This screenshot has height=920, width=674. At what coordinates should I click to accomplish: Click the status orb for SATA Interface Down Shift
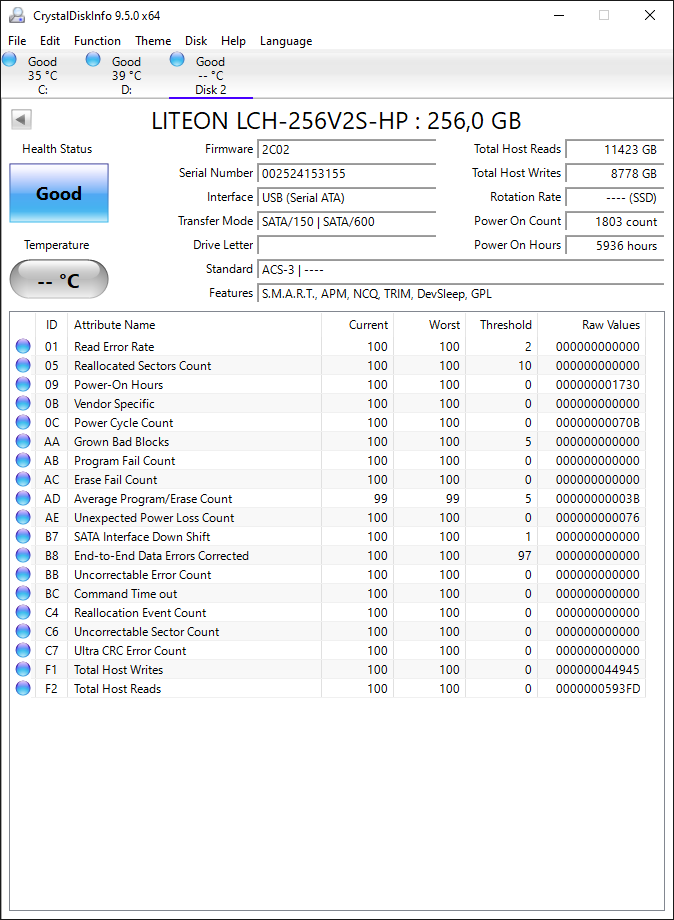tap(23, 536)
